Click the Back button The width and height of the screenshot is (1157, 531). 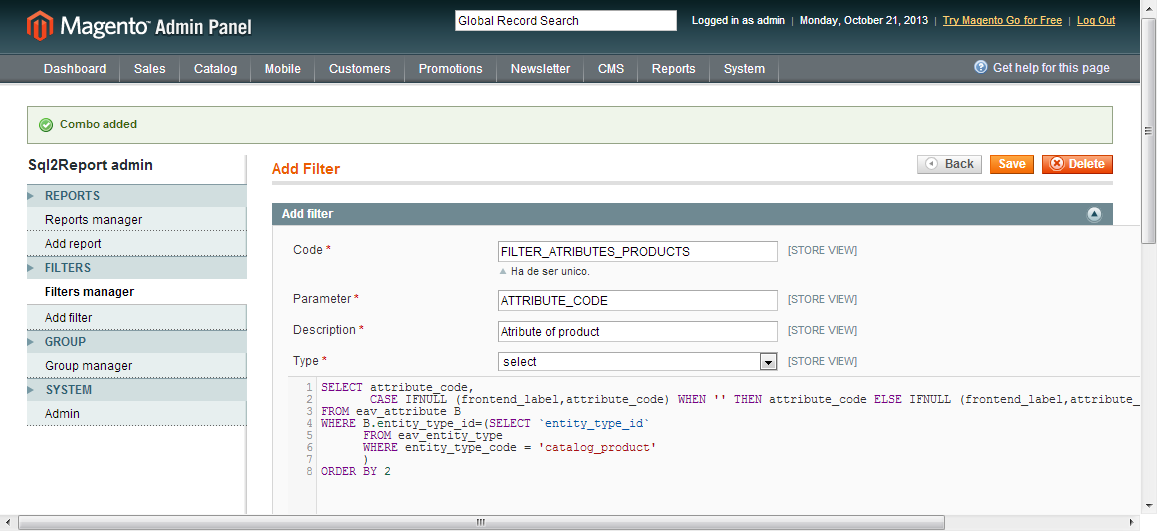click(x=950, y=164)
